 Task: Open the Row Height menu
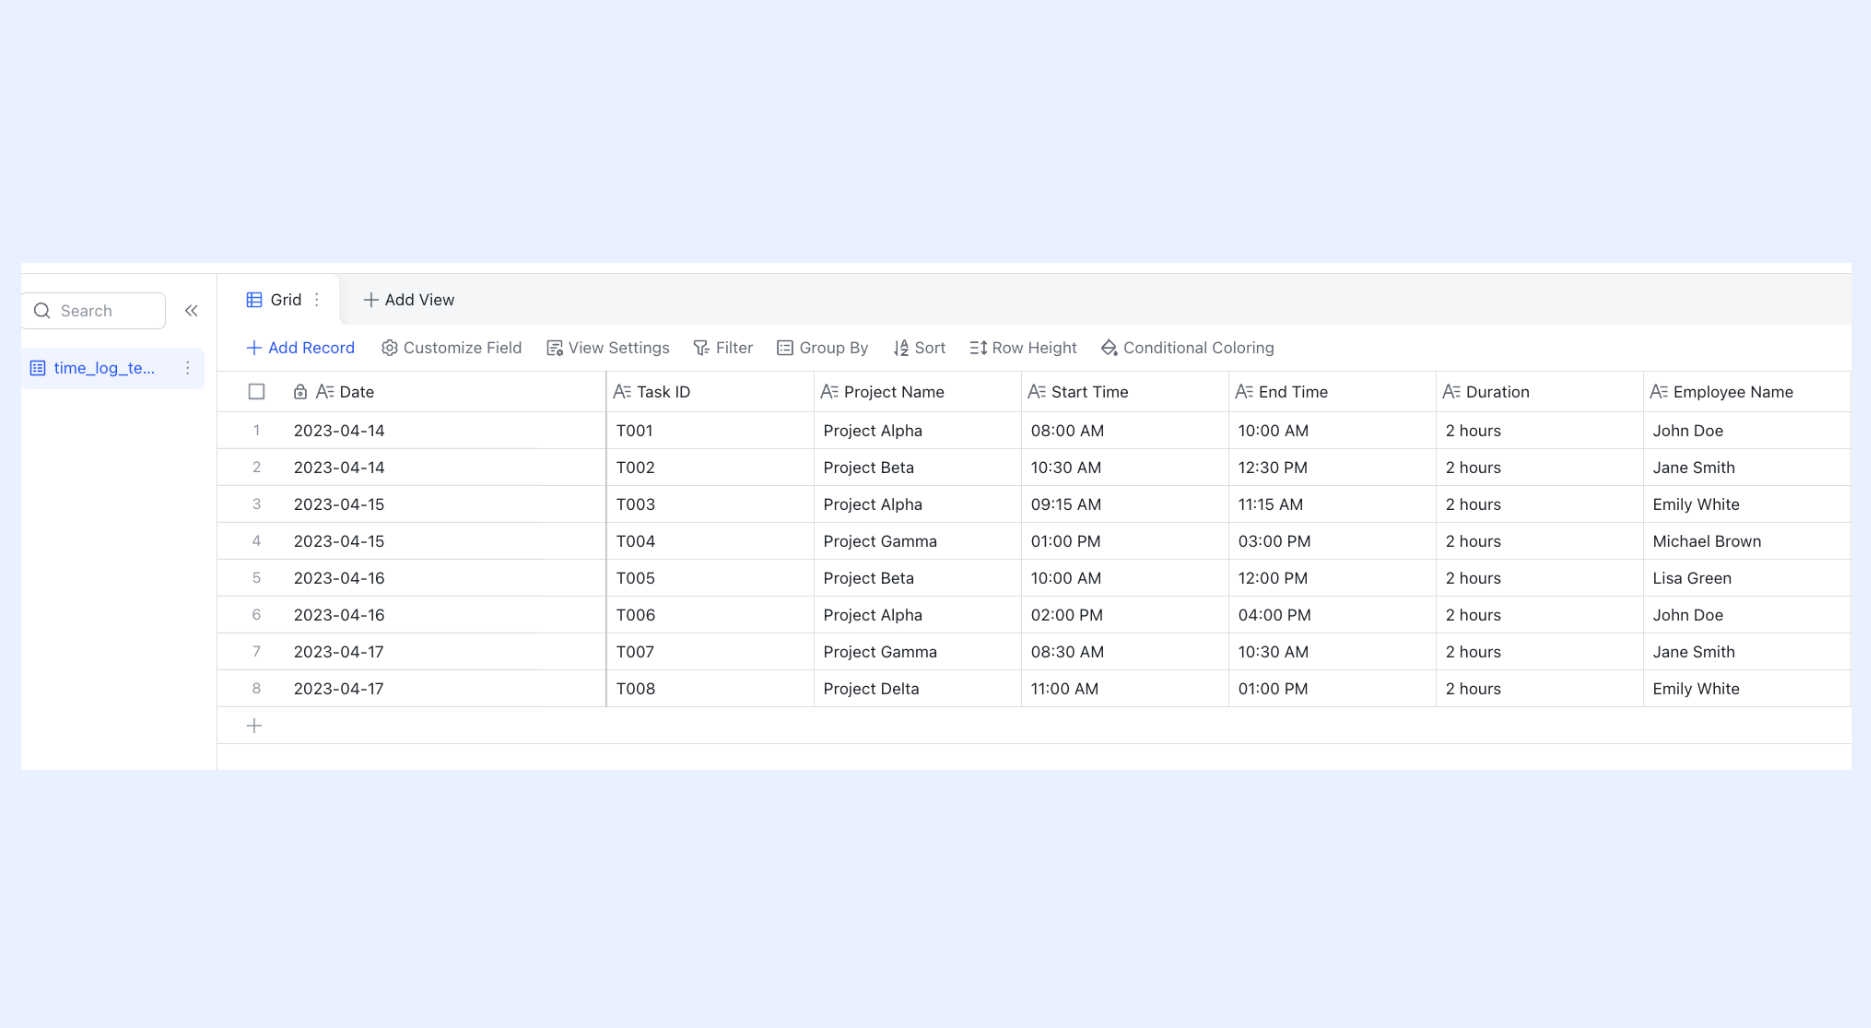(x=1023, y=348)
